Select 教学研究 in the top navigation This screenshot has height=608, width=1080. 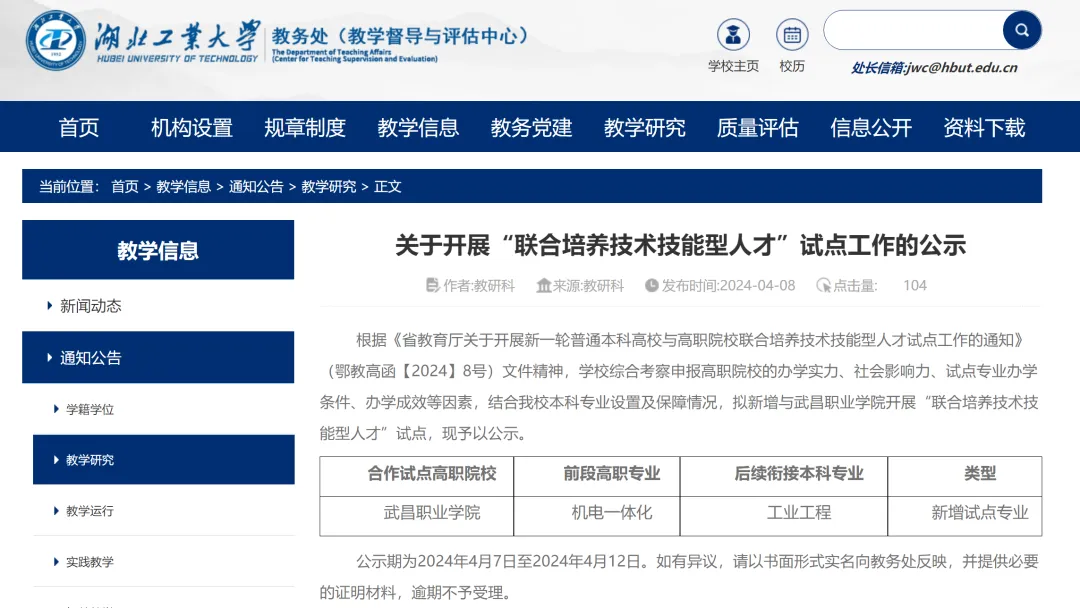pyautogui.click(x=644, y=127)
